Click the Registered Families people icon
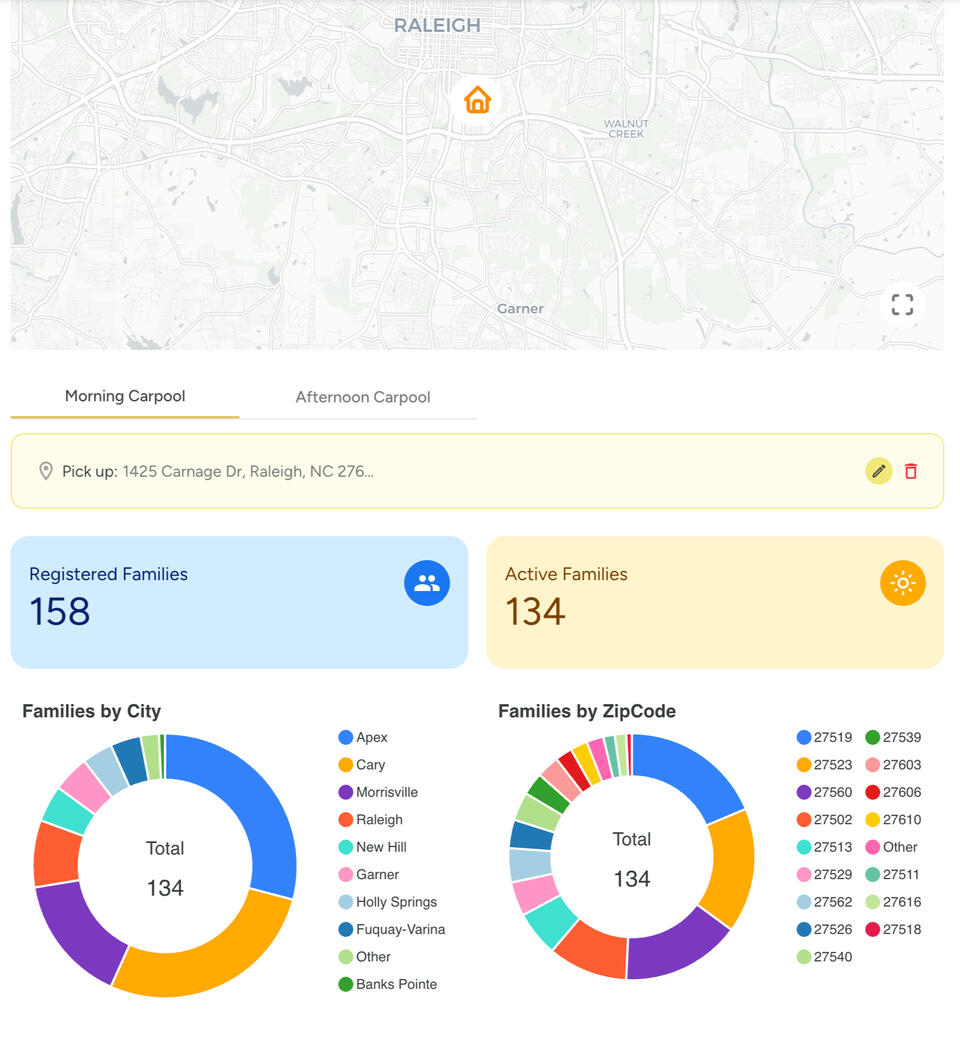 (x=427, y=583)
